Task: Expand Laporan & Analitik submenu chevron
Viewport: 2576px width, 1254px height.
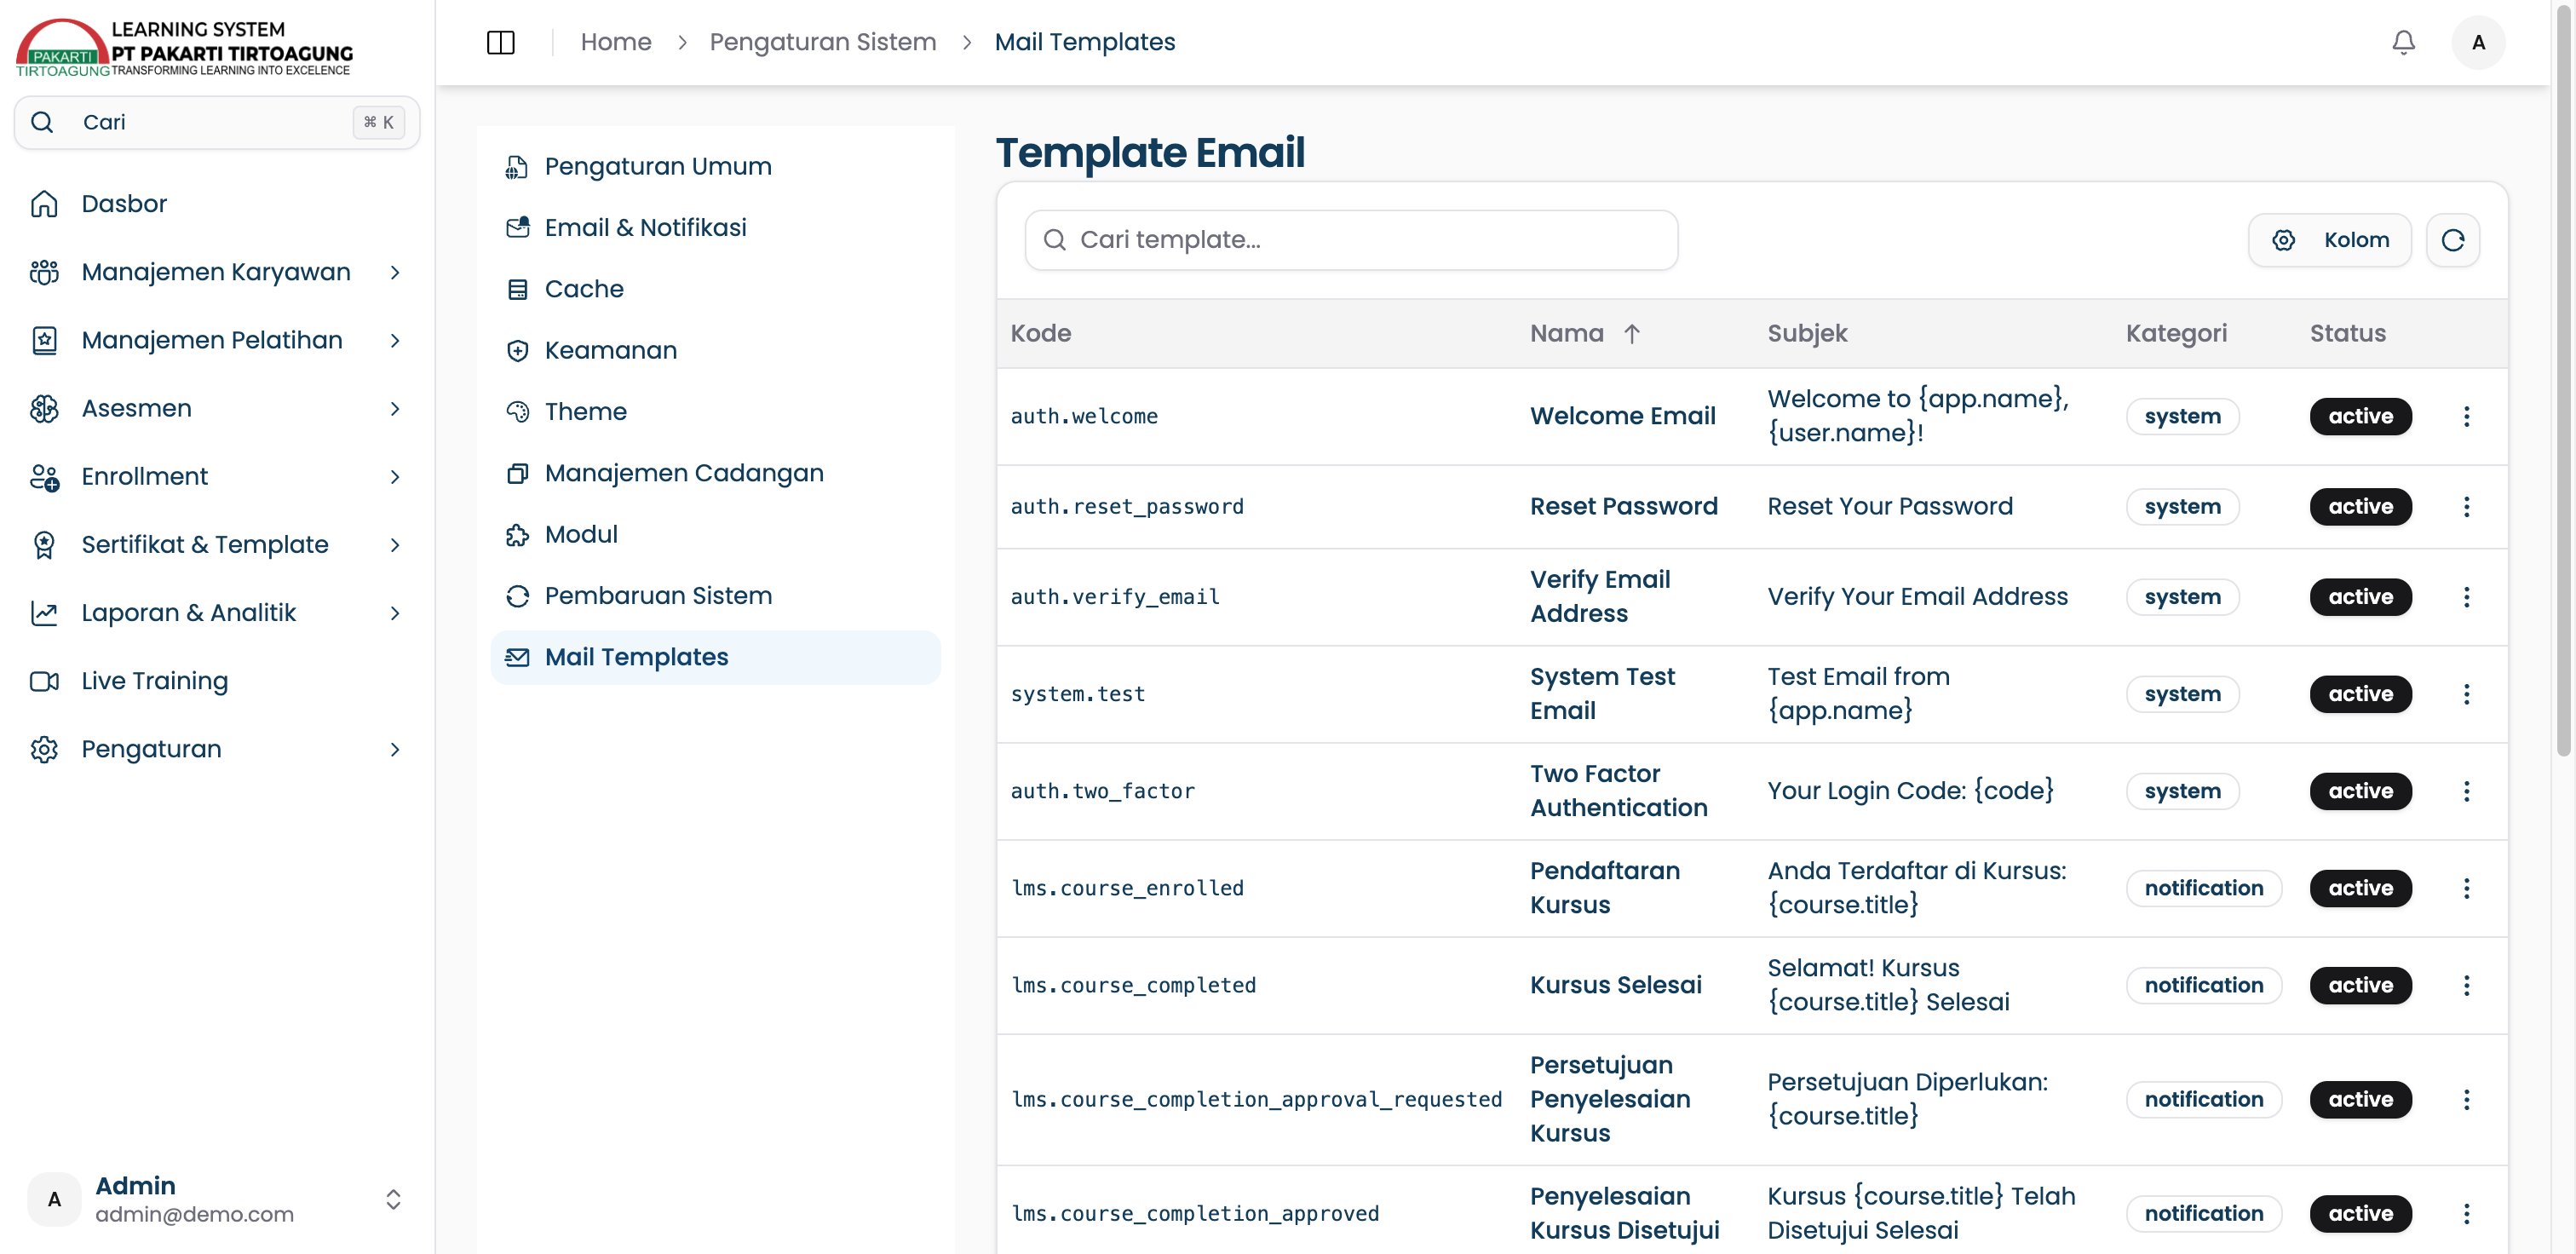Action: tap(395, 613)
